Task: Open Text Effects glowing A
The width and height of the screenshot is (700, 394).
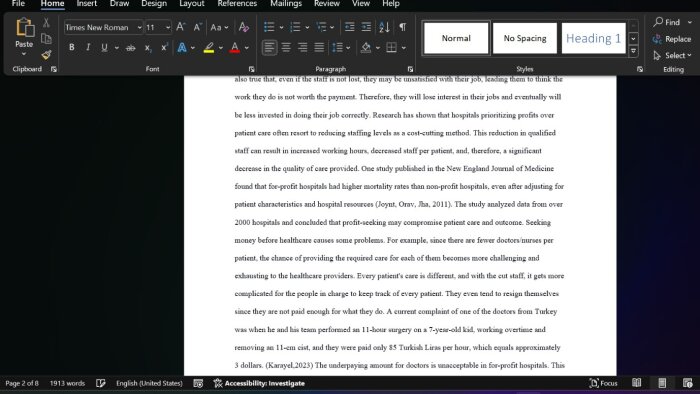Action: tap(182, 48)
